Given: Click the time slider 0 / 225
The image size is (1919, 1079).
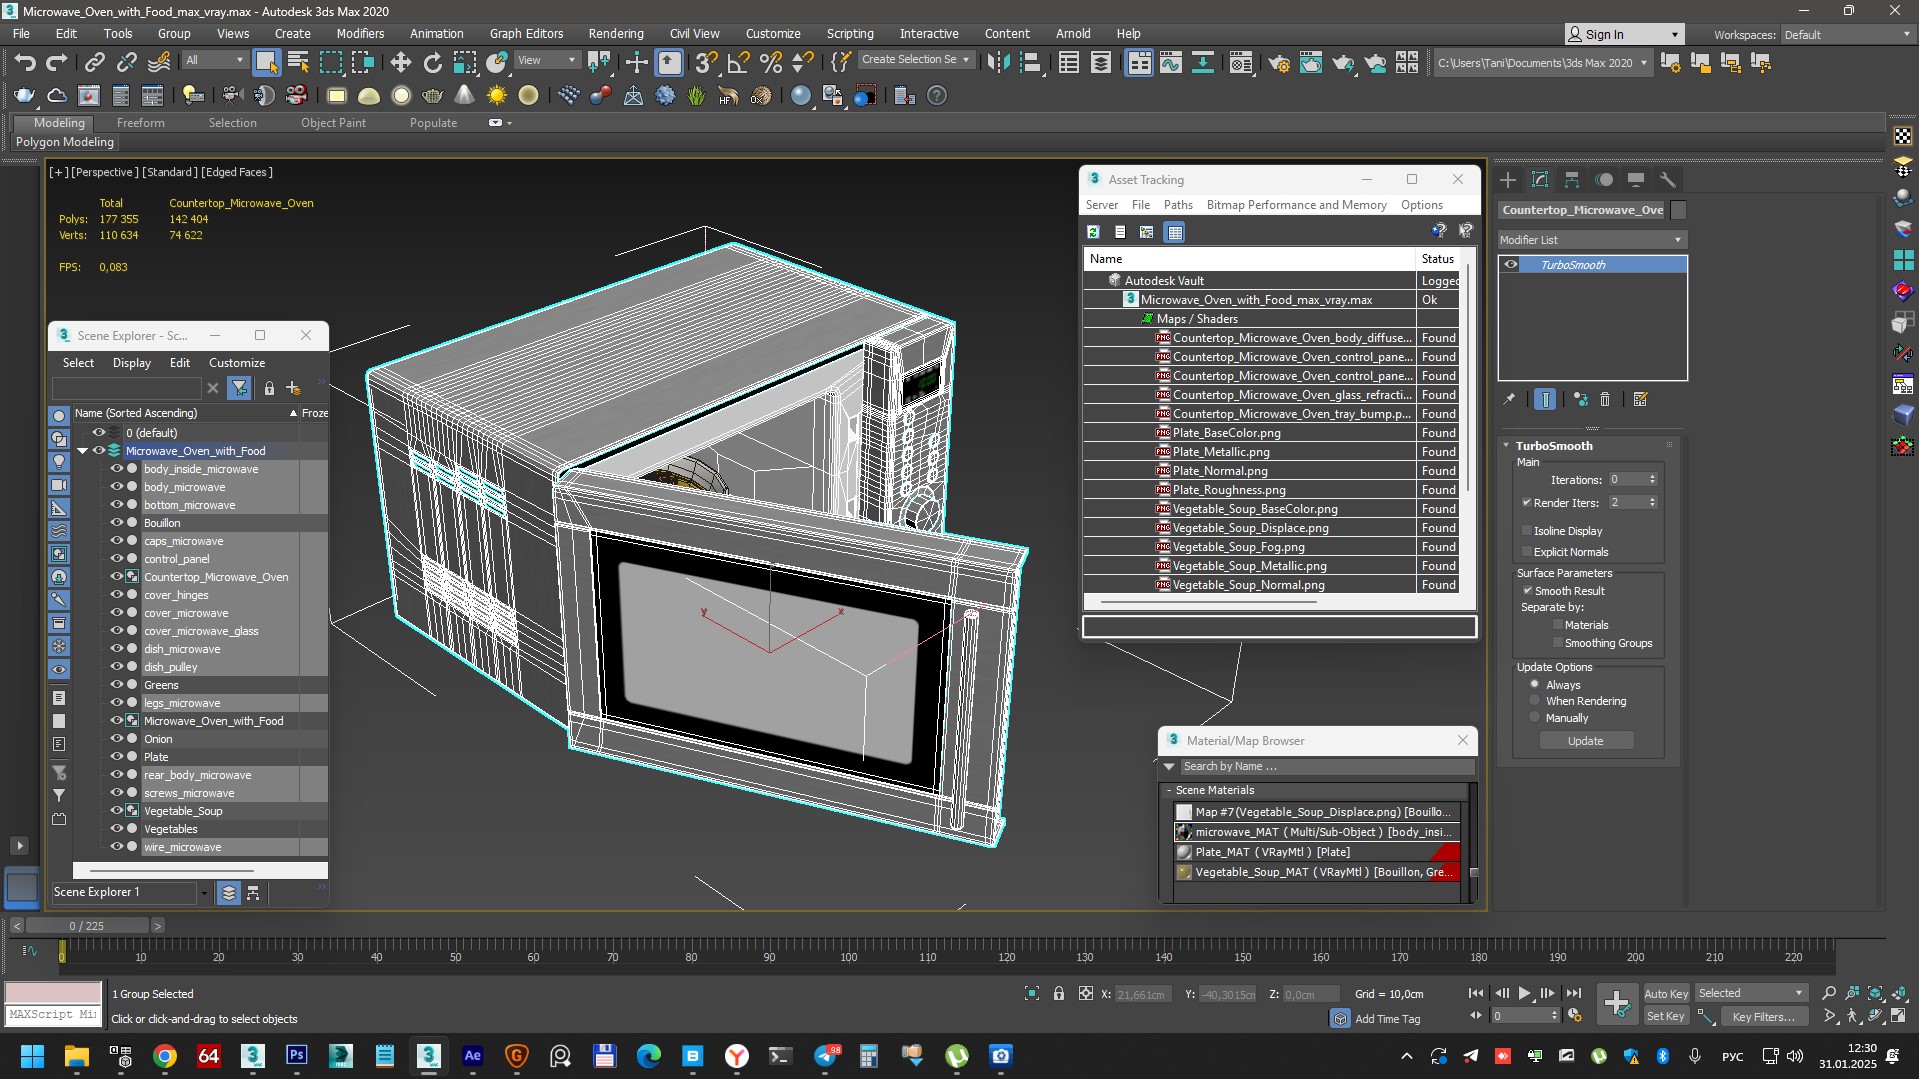Looking at the screenshot, I should click(87, 926).
